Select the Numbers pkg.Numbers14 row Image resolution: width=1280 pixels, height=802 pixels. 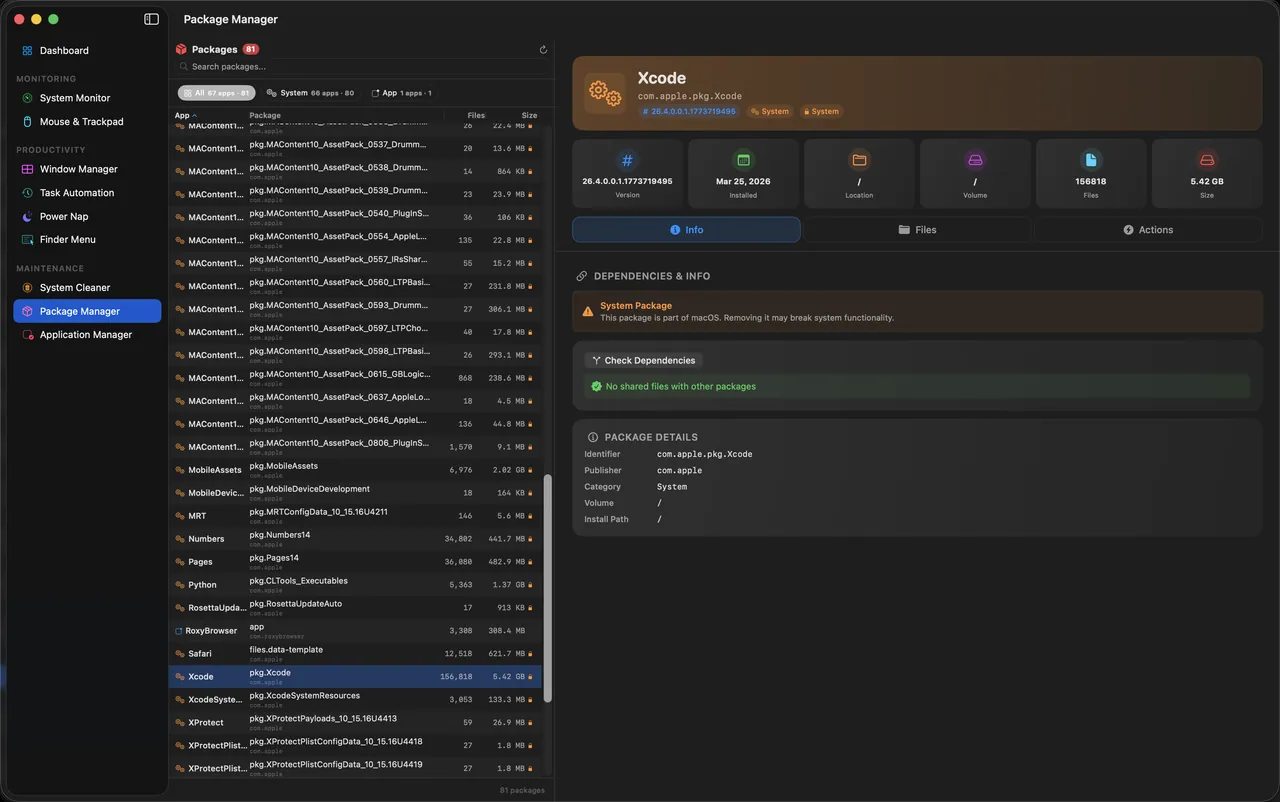pos(355,539)
